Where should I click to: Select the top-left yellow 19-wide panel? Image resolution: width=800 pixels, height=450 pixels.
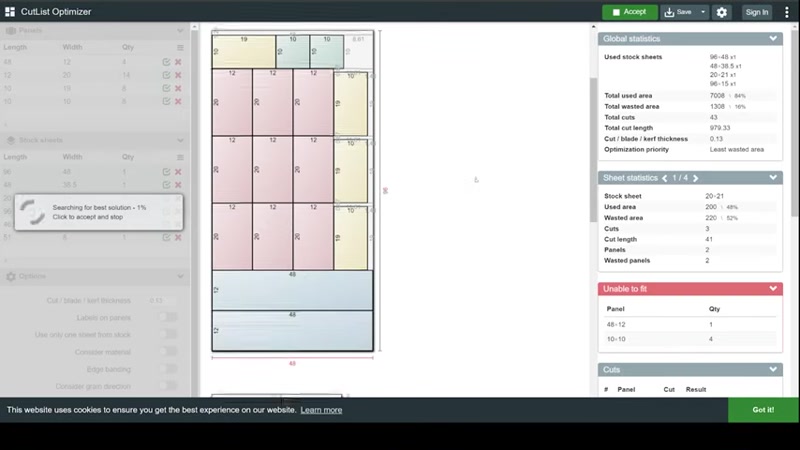244,52
